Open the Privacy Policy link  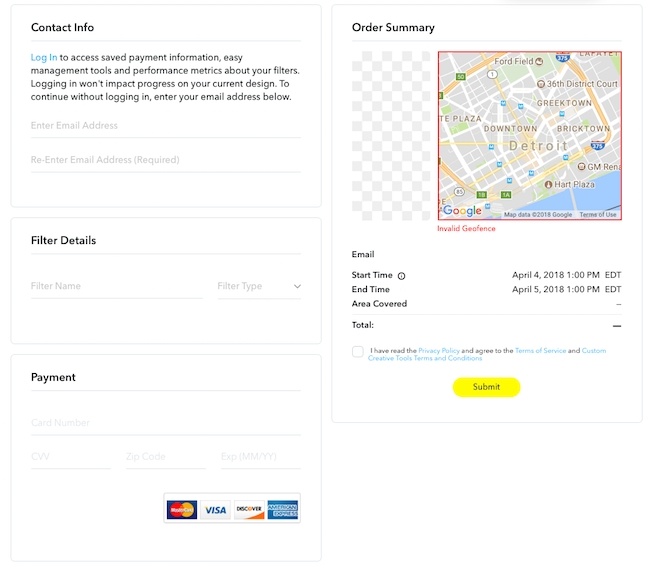[x=439, y=351]
